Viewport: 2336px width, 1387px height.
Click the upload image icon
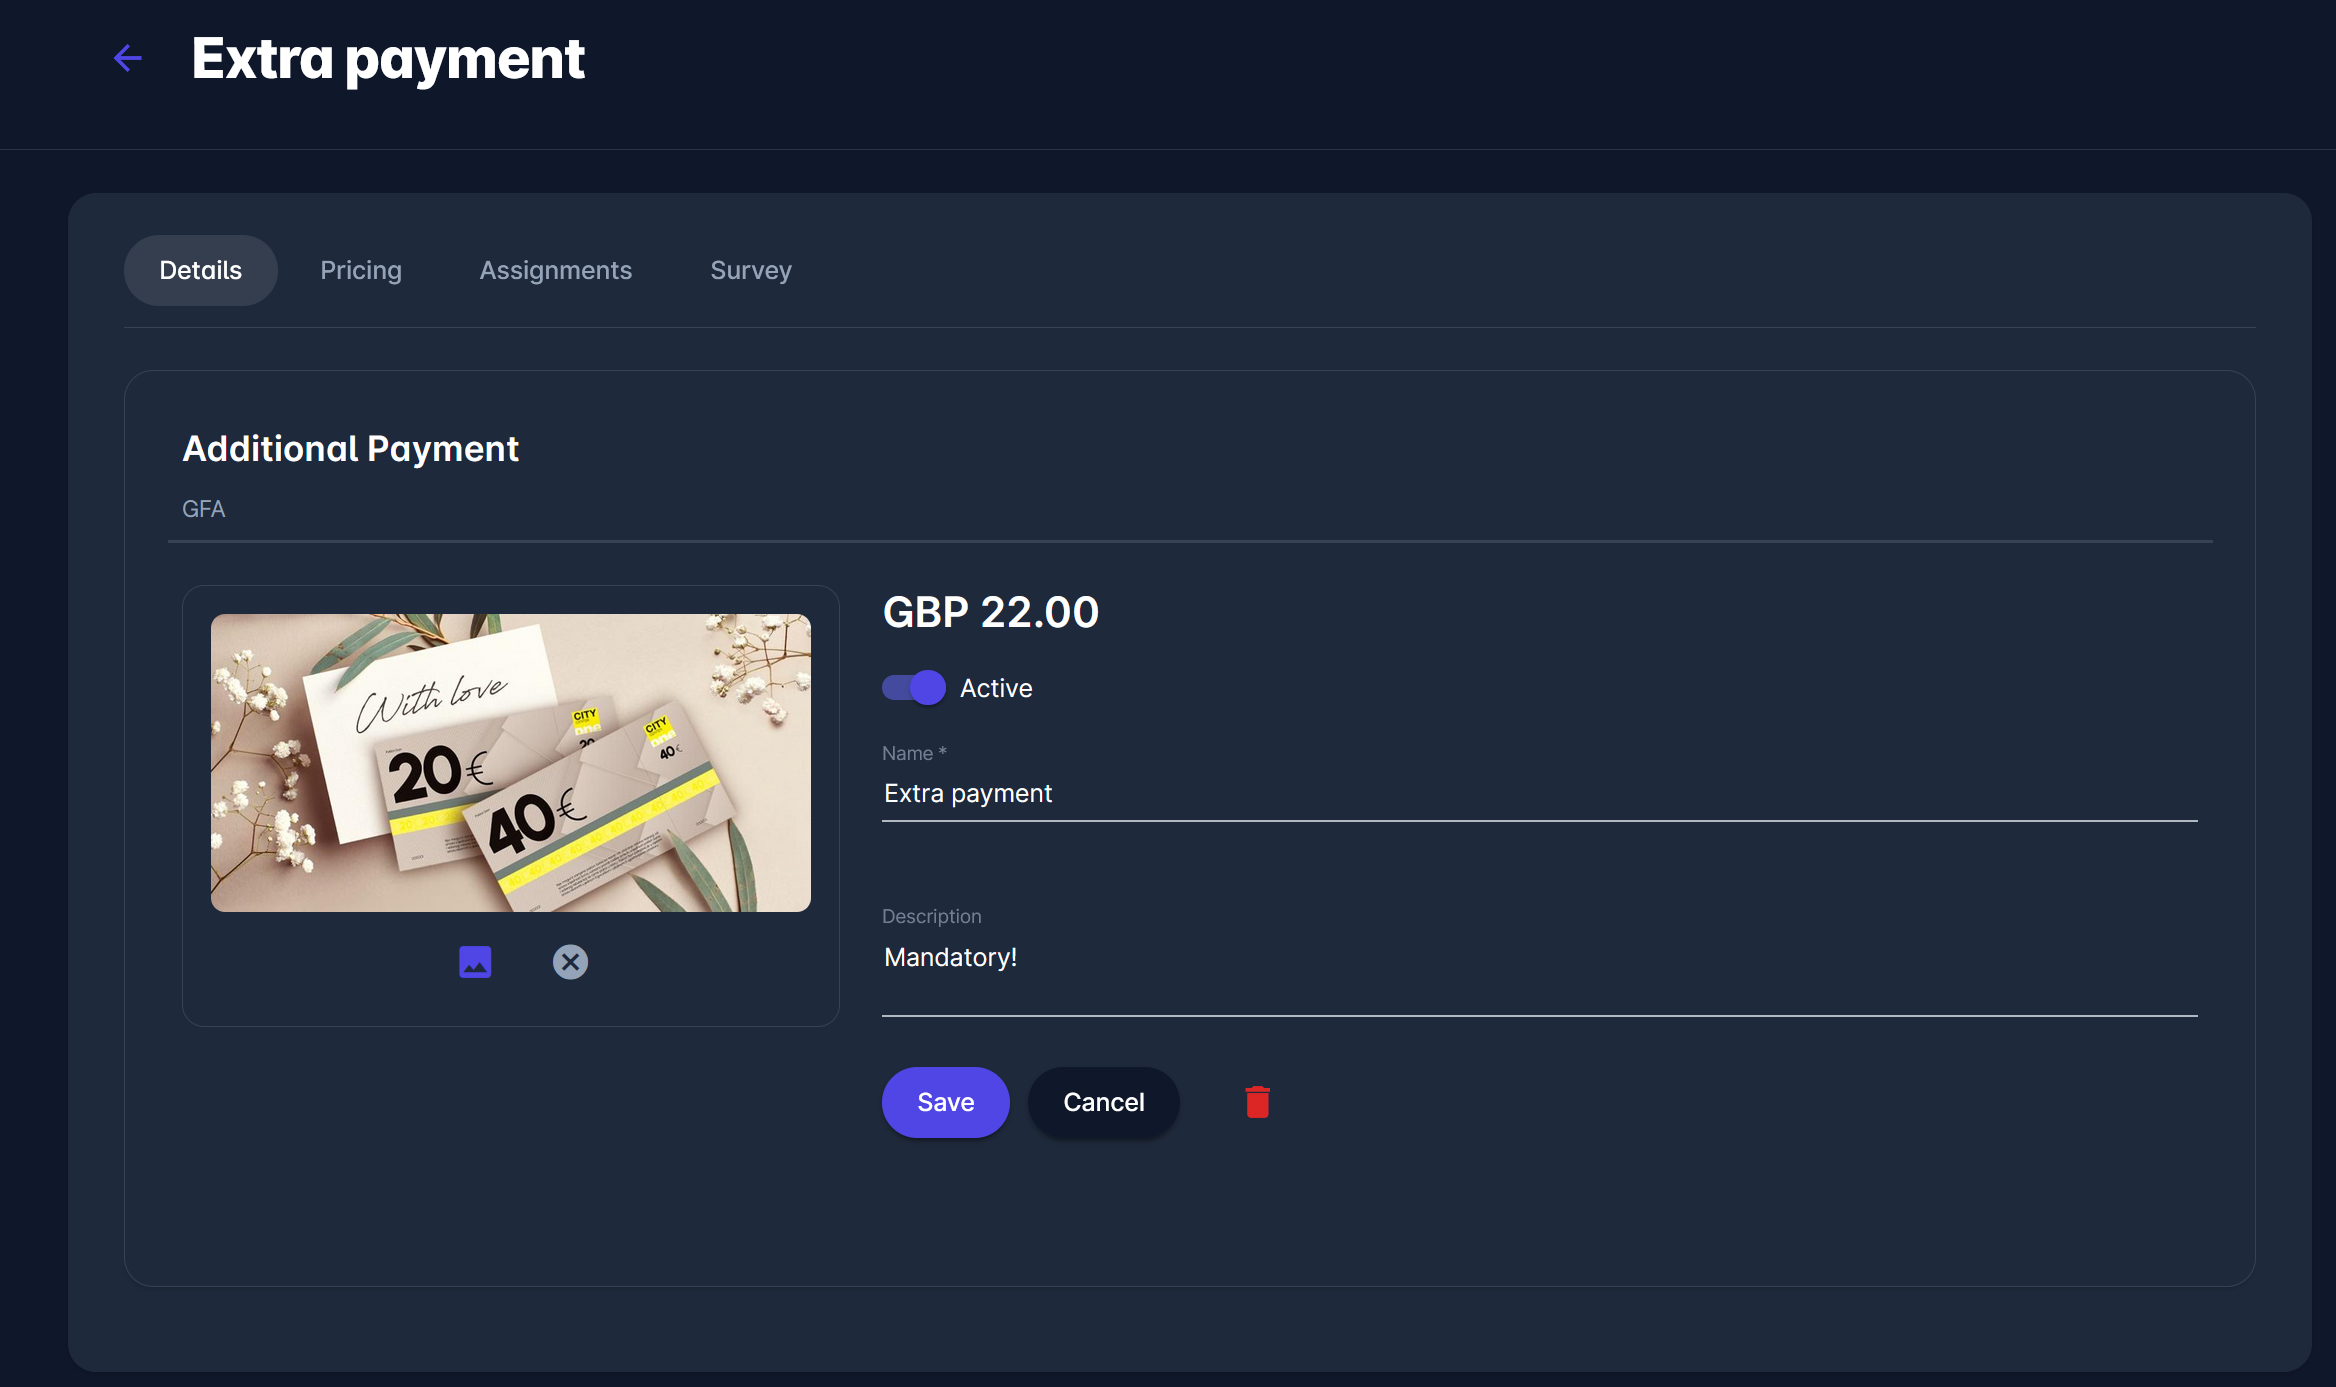pos(475,962)
